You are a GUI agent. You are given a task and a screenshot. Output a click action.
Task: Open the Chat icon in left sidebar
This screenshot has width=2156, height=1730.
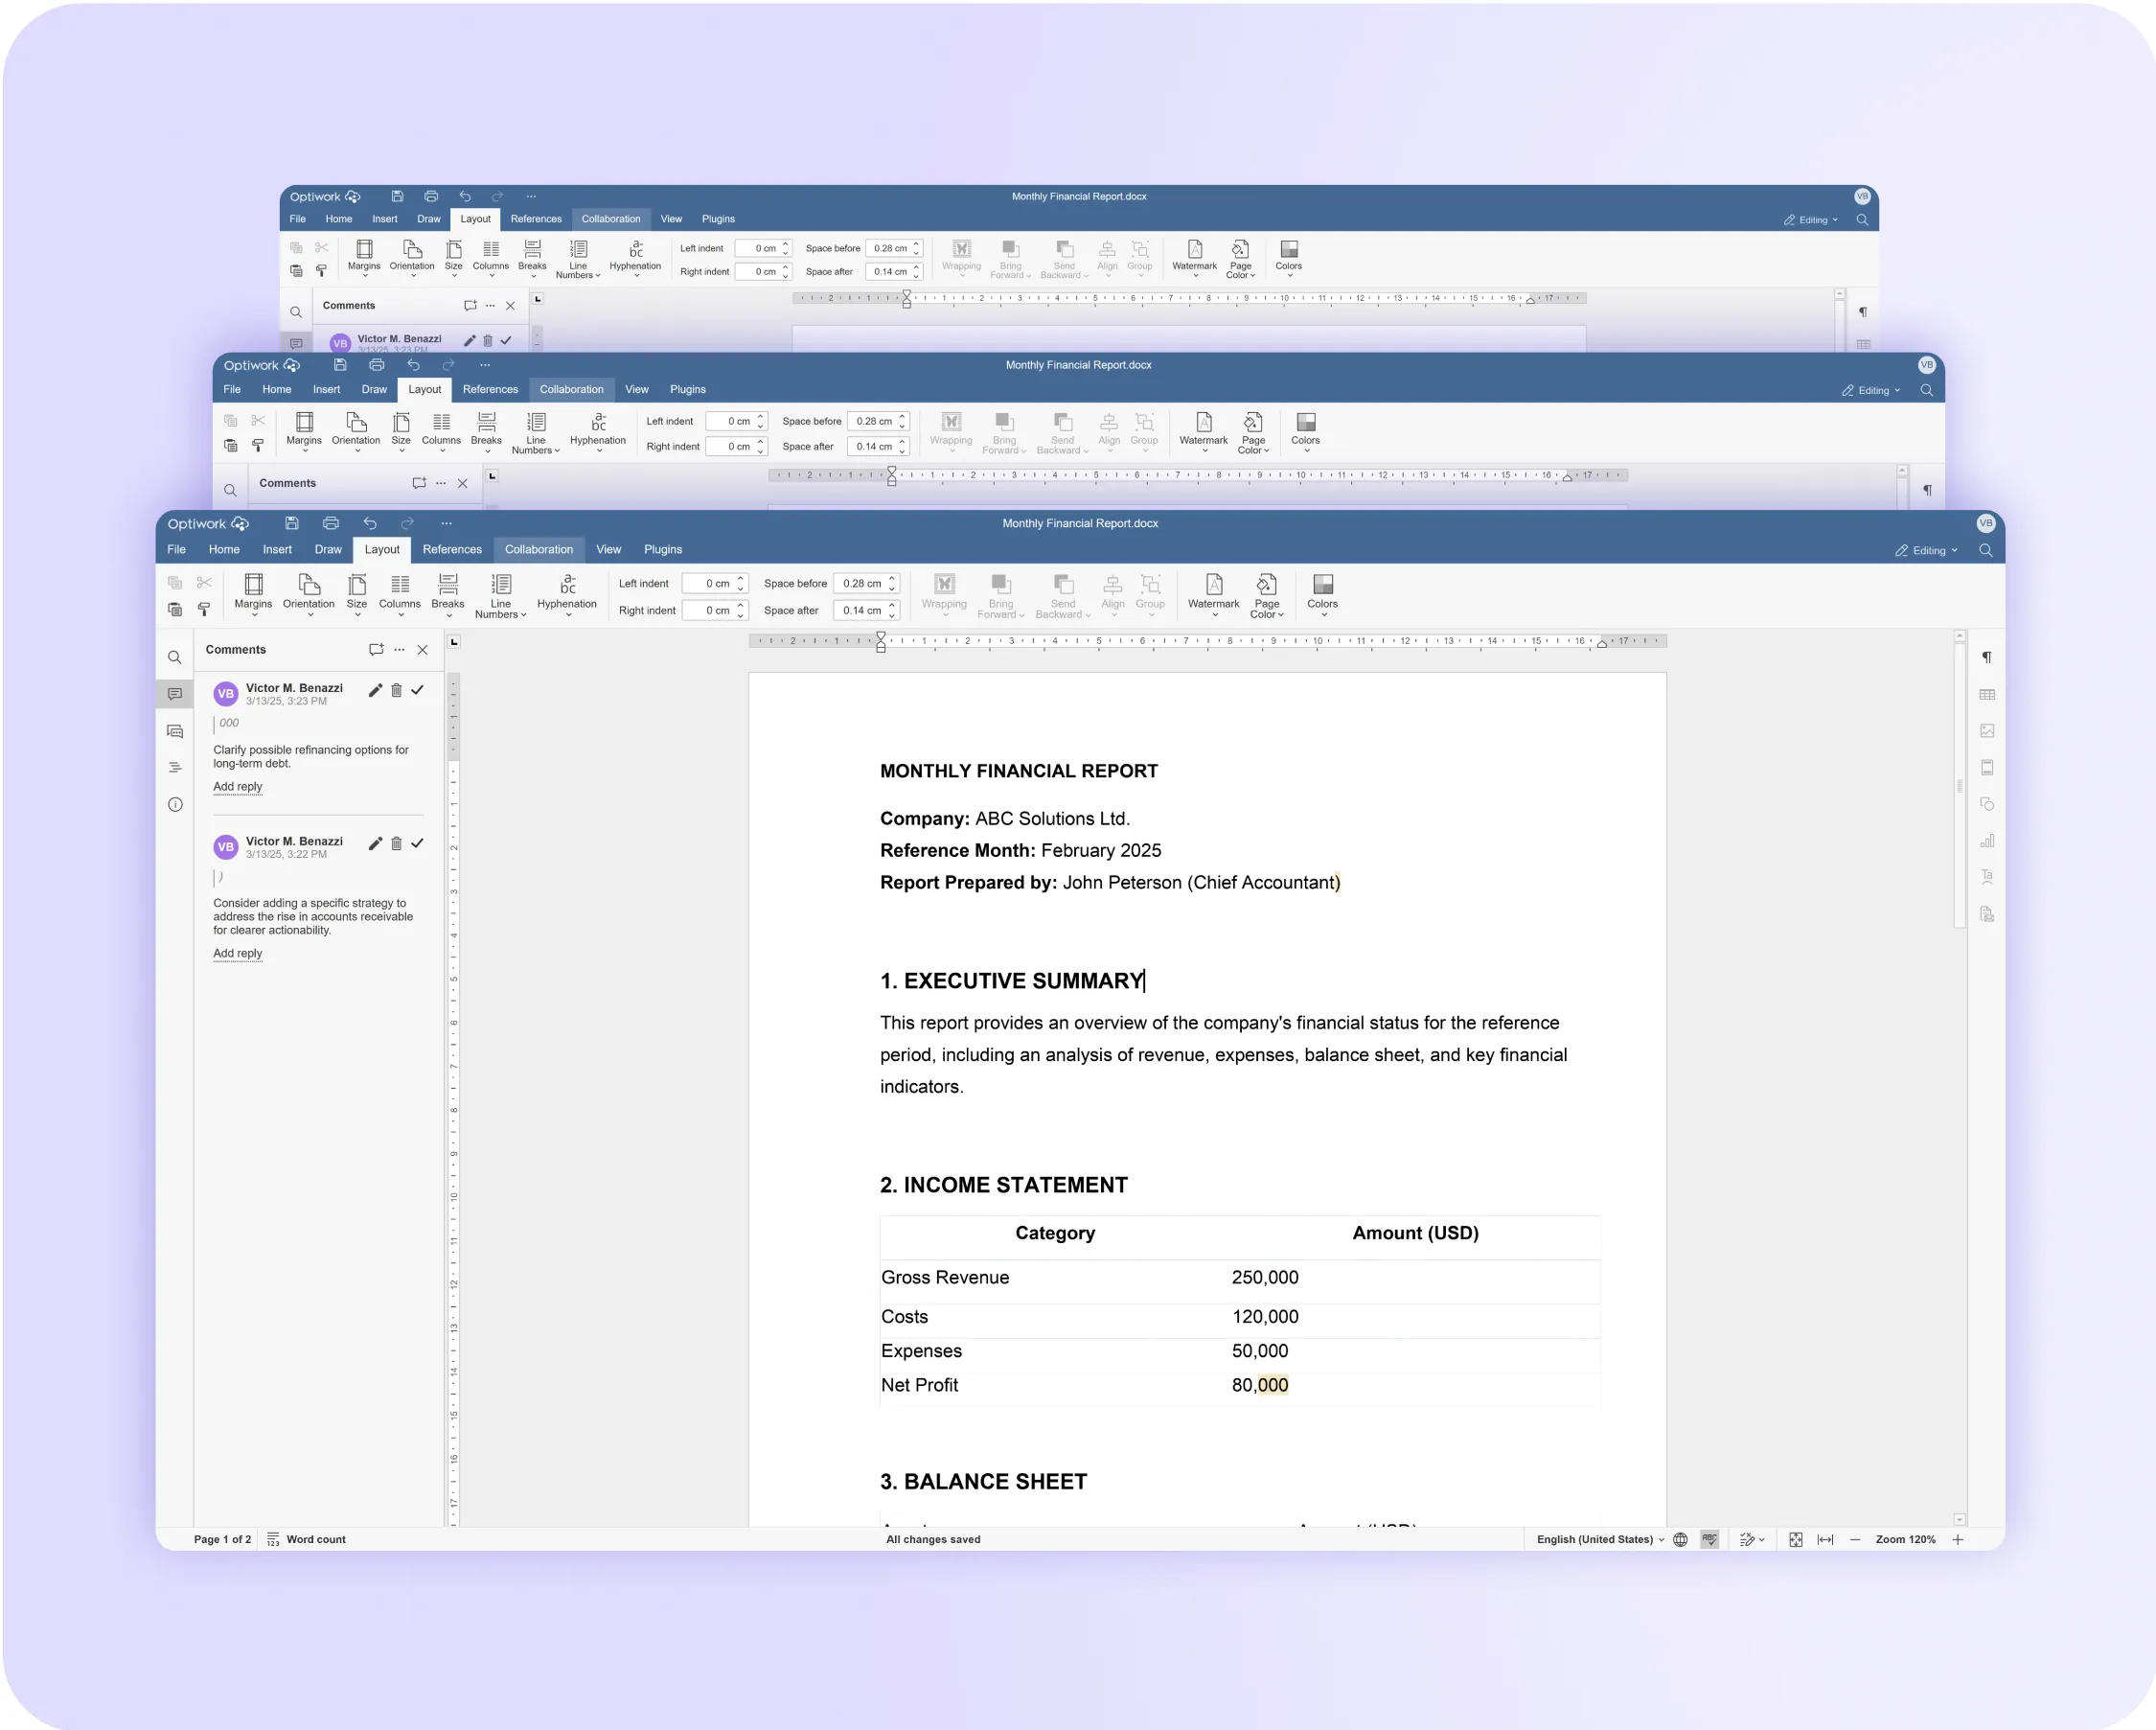click(175, 731)
